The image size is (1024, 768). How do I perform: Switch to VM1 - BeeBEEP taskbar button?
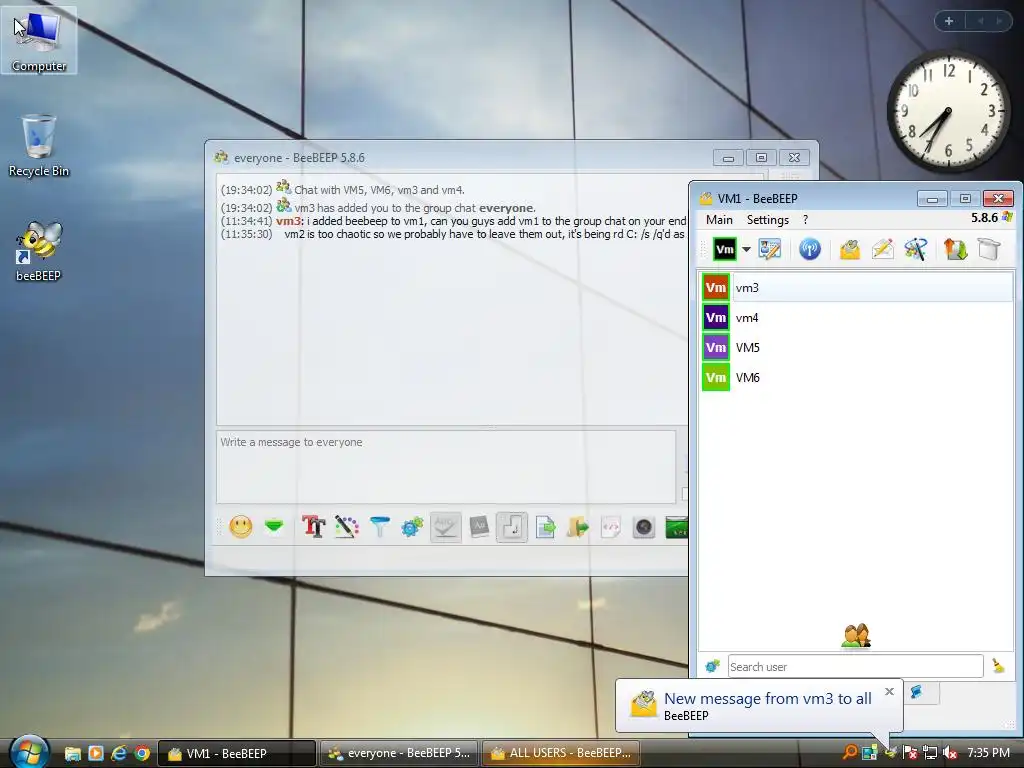[237, 754]
